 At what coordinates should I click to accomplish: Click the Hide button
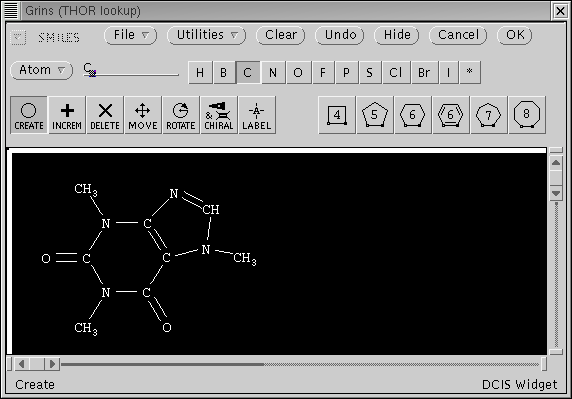pos(397,35)
